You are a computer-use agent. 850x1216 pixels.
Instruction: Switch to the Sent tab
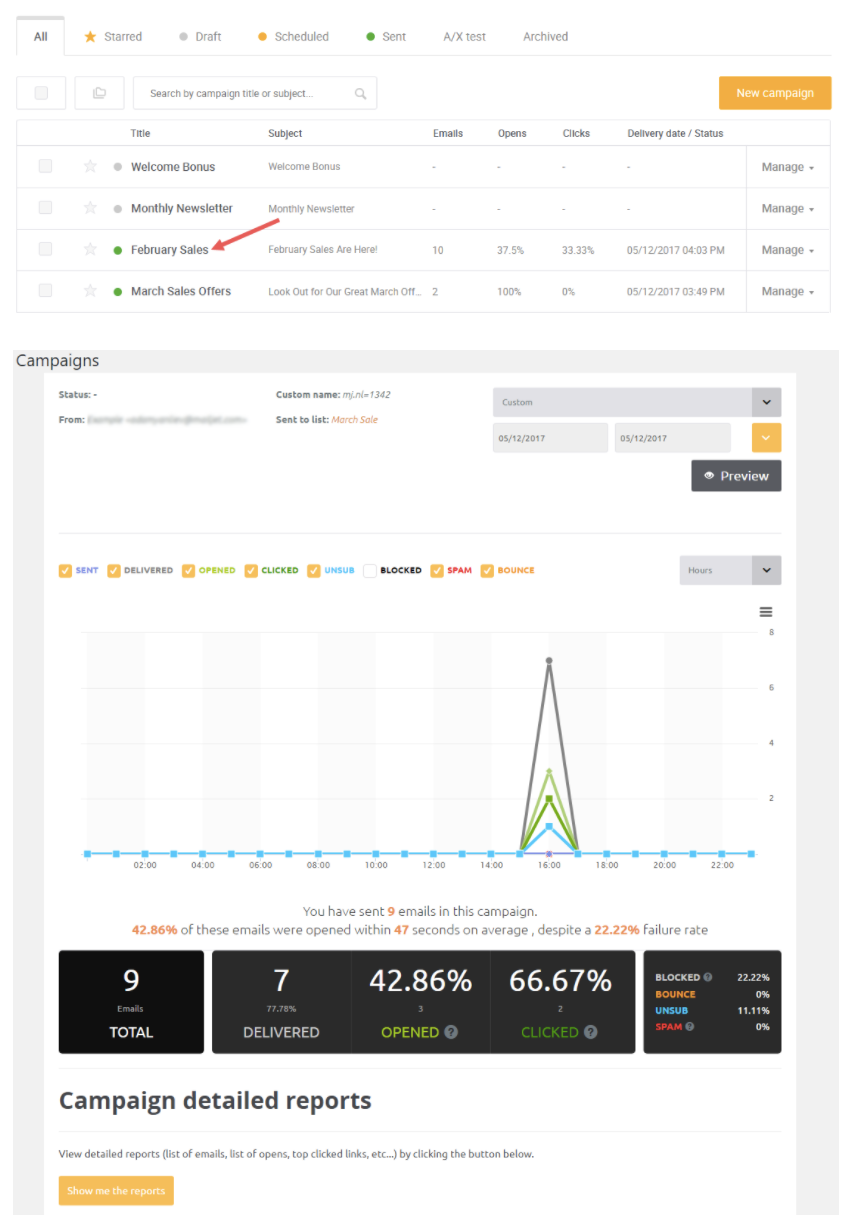click(x=386, y=37)
